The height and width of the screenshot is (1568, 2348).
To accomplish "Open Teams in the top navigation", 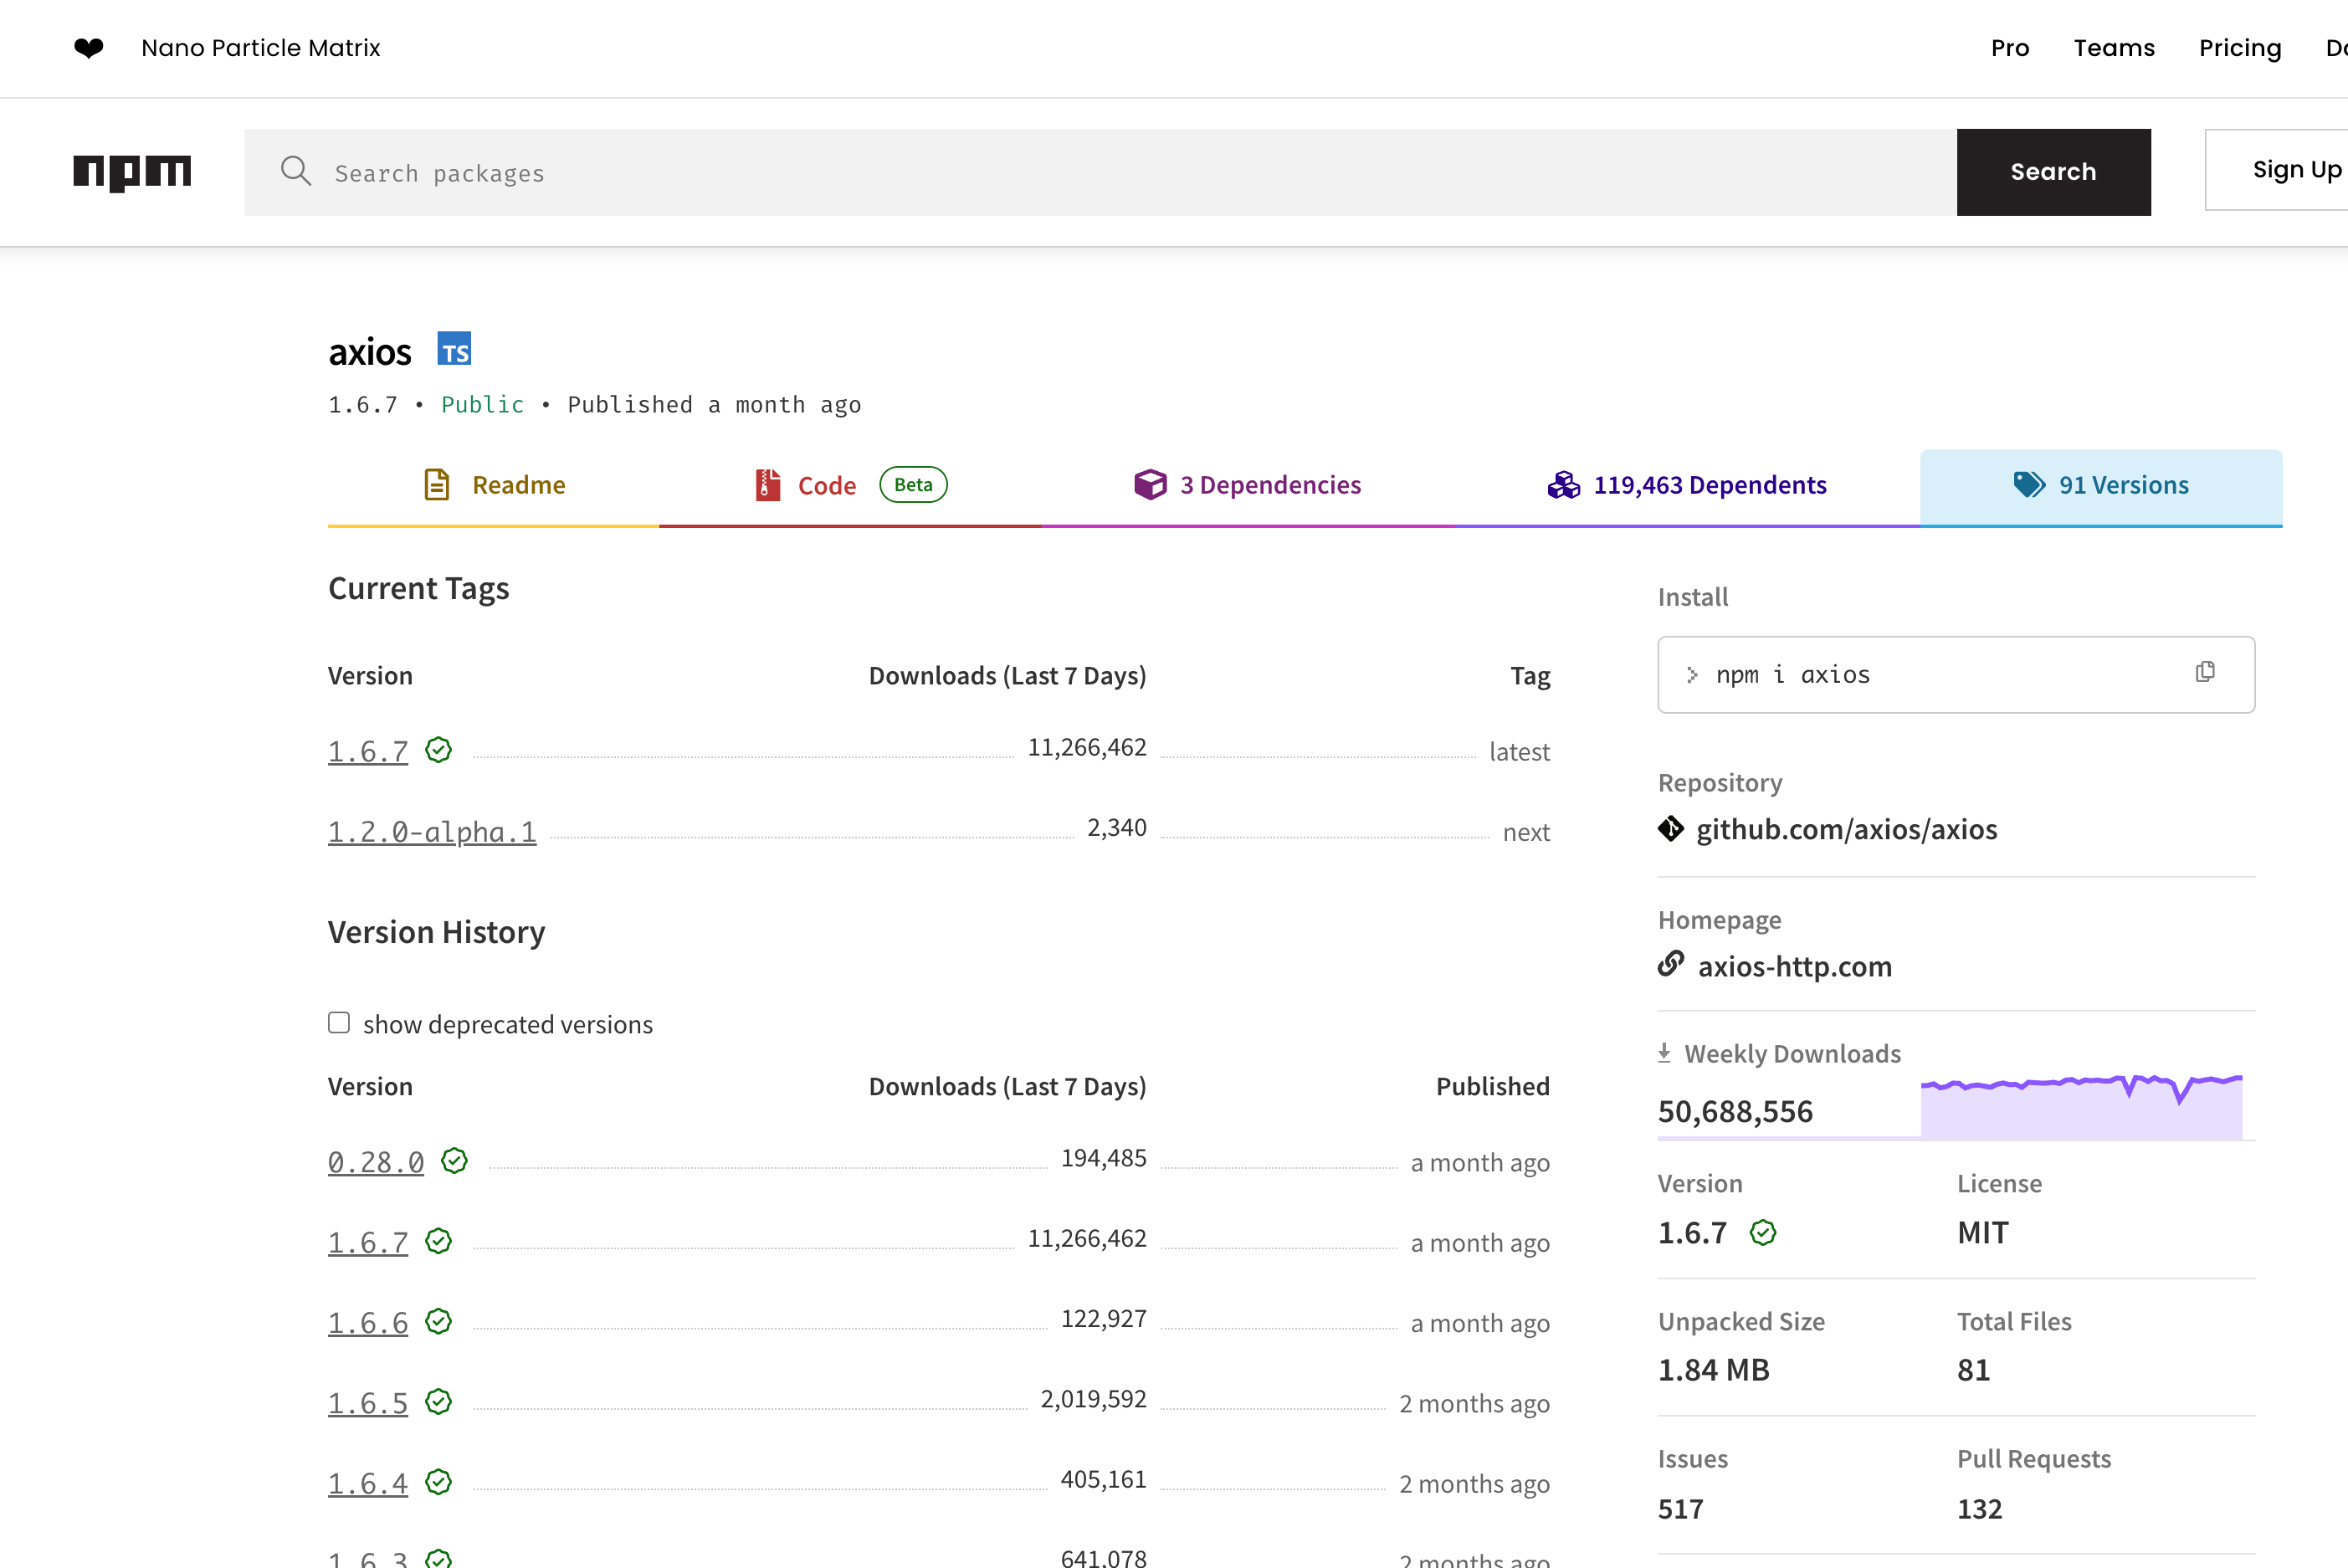I will [x=2114, y=48].
